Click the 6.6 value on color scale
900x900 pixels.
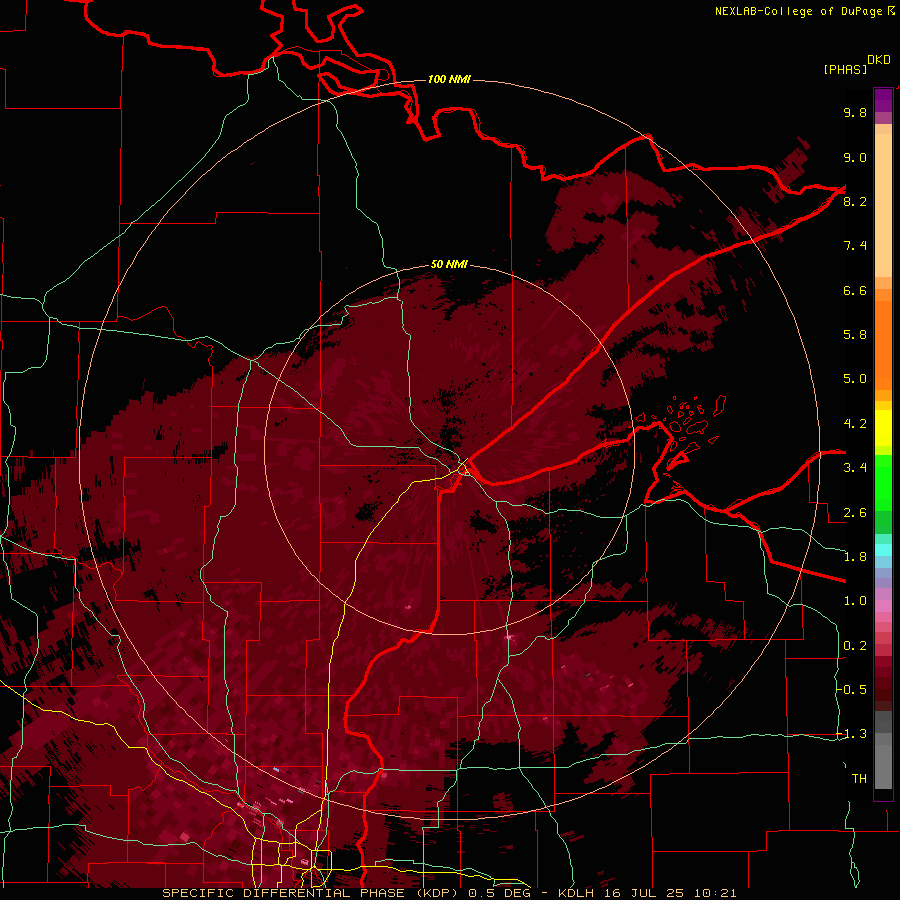855,290
